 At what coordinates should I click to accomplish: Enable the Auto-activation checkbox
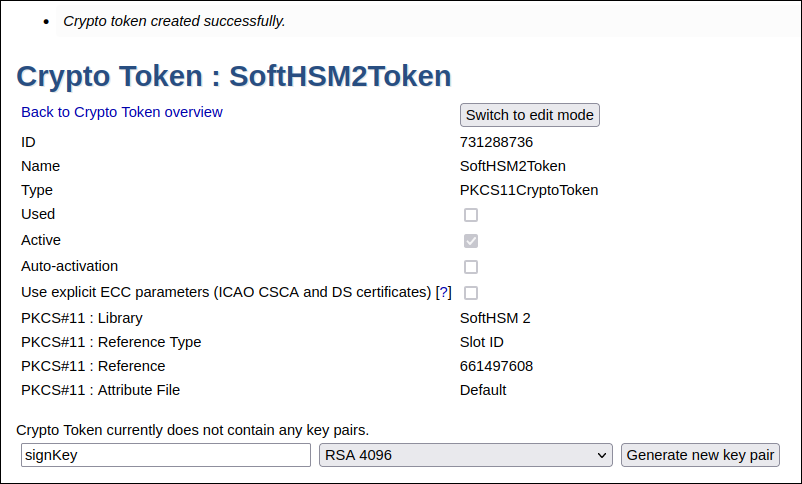[x=471, y=267]
